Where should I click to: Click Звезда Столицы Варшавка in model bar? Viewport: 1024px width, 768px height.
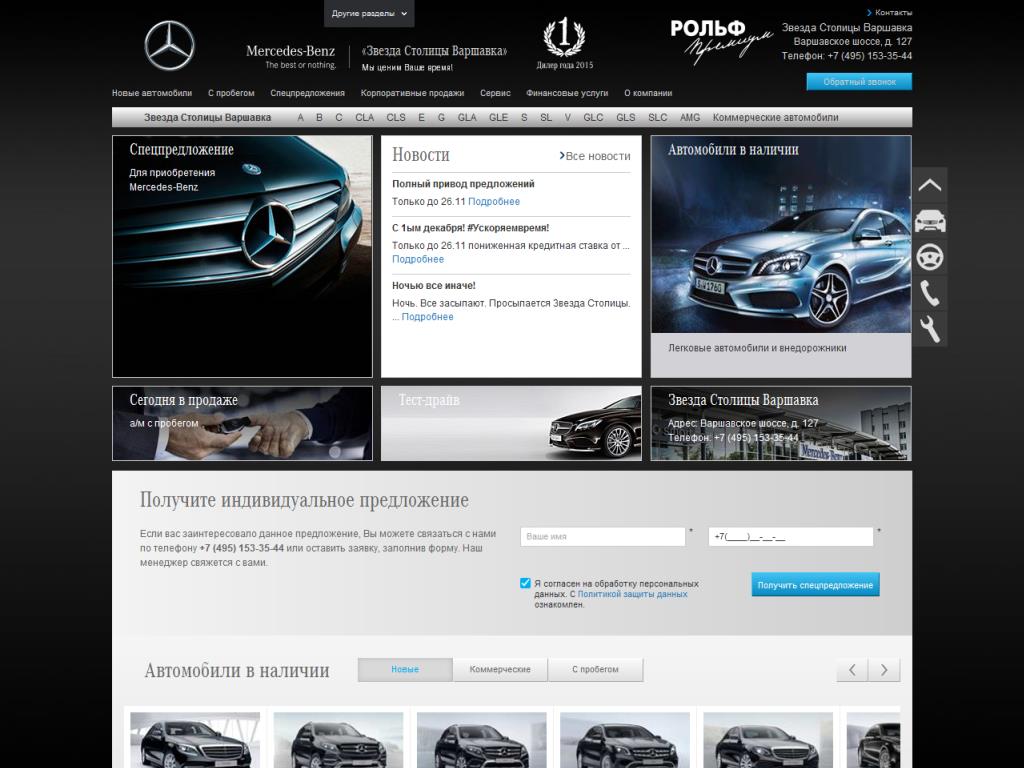pos(207,118)
